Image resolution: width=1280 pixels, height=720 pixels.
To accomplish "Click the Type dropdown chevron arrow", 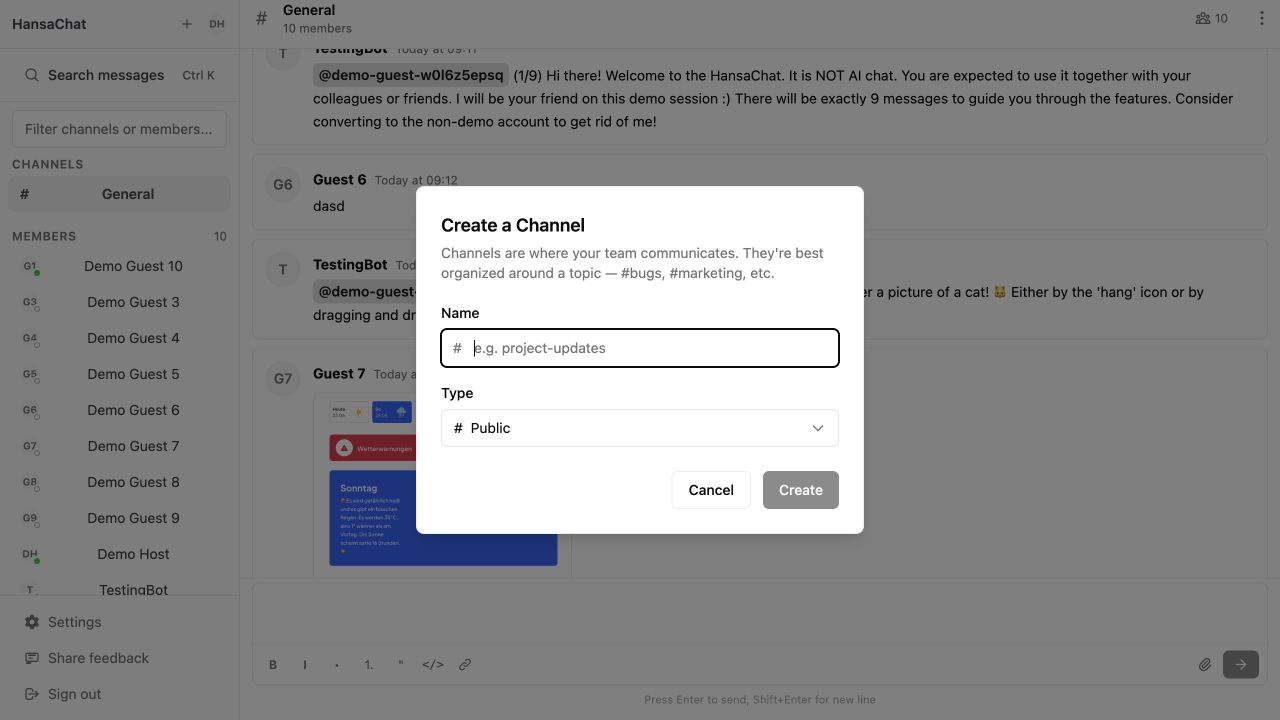I will (x=818, y=428).
